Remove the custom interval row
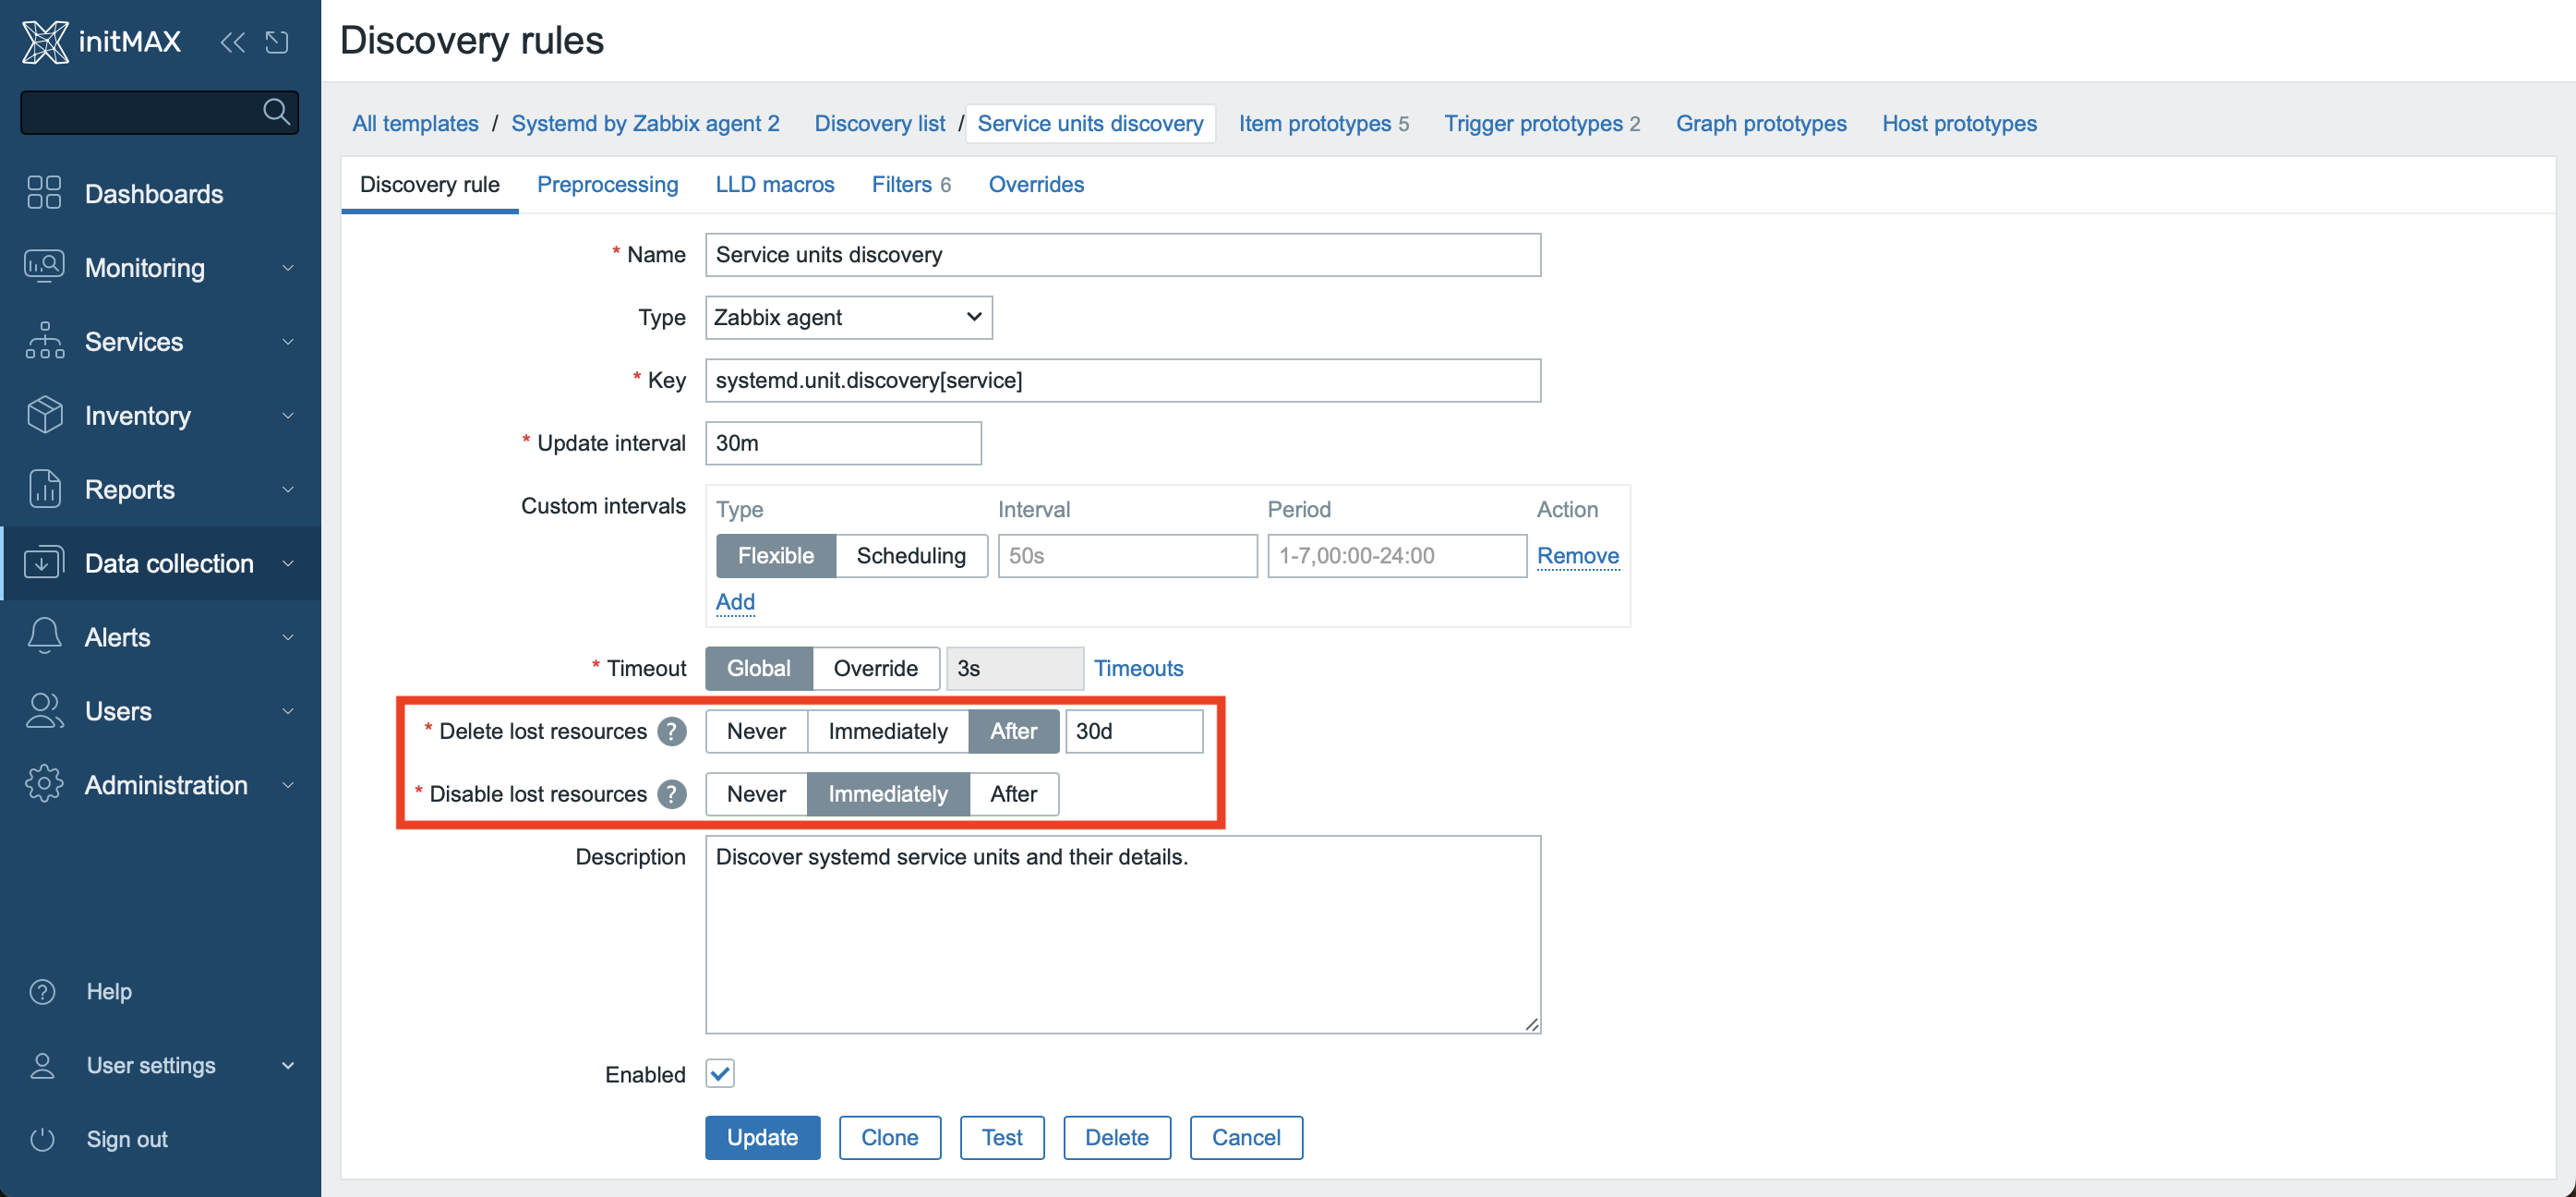Screen dimensions: 2576x1197 click(x=1577, y=556)
